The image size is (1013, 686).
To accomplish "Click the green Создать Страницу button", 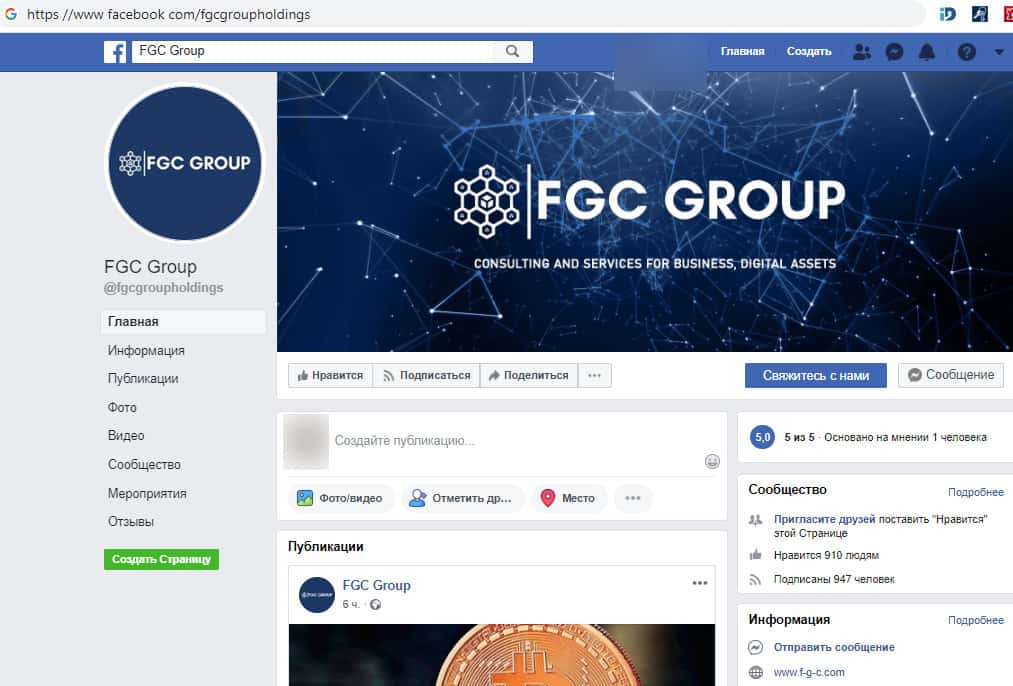I will [x=162, y=559].
